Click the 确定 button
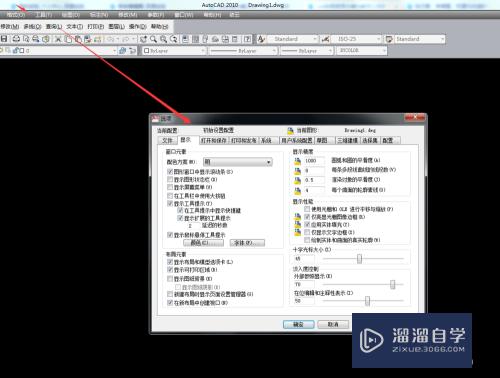This screenshot has height=378, width=500. click(x=299, y=324)
